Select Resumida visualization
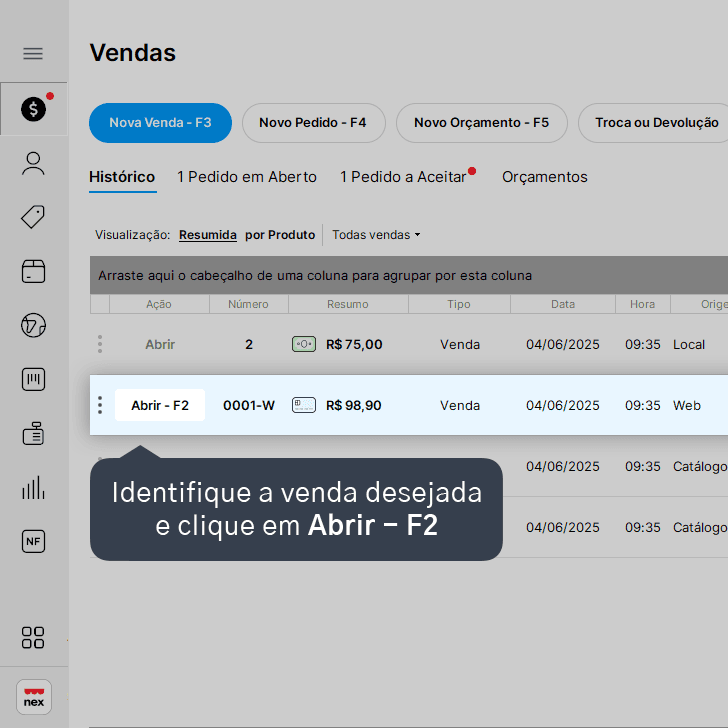The width and height of the screenshot is (728, 728). 208,235
